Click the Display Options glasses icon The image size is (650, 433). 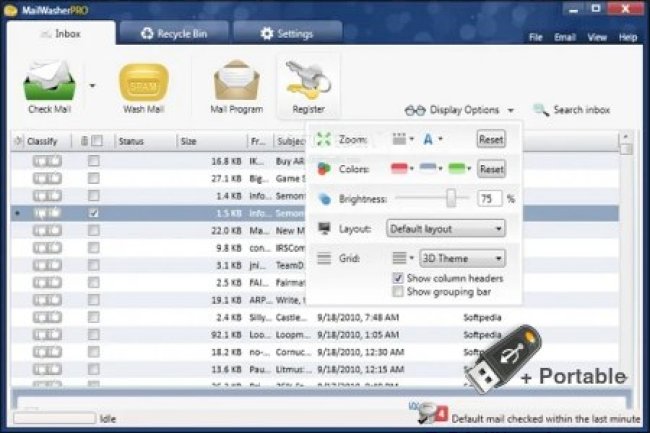415,110
